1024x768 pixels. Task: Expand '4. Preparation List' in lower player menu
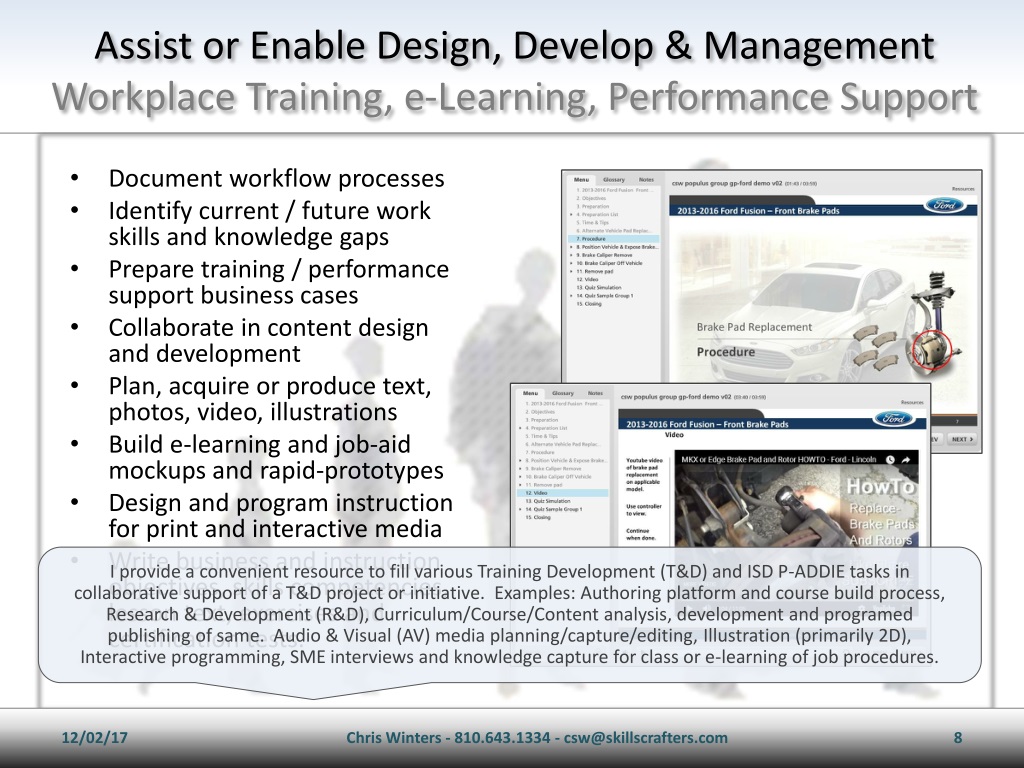[x=520, y=428]
